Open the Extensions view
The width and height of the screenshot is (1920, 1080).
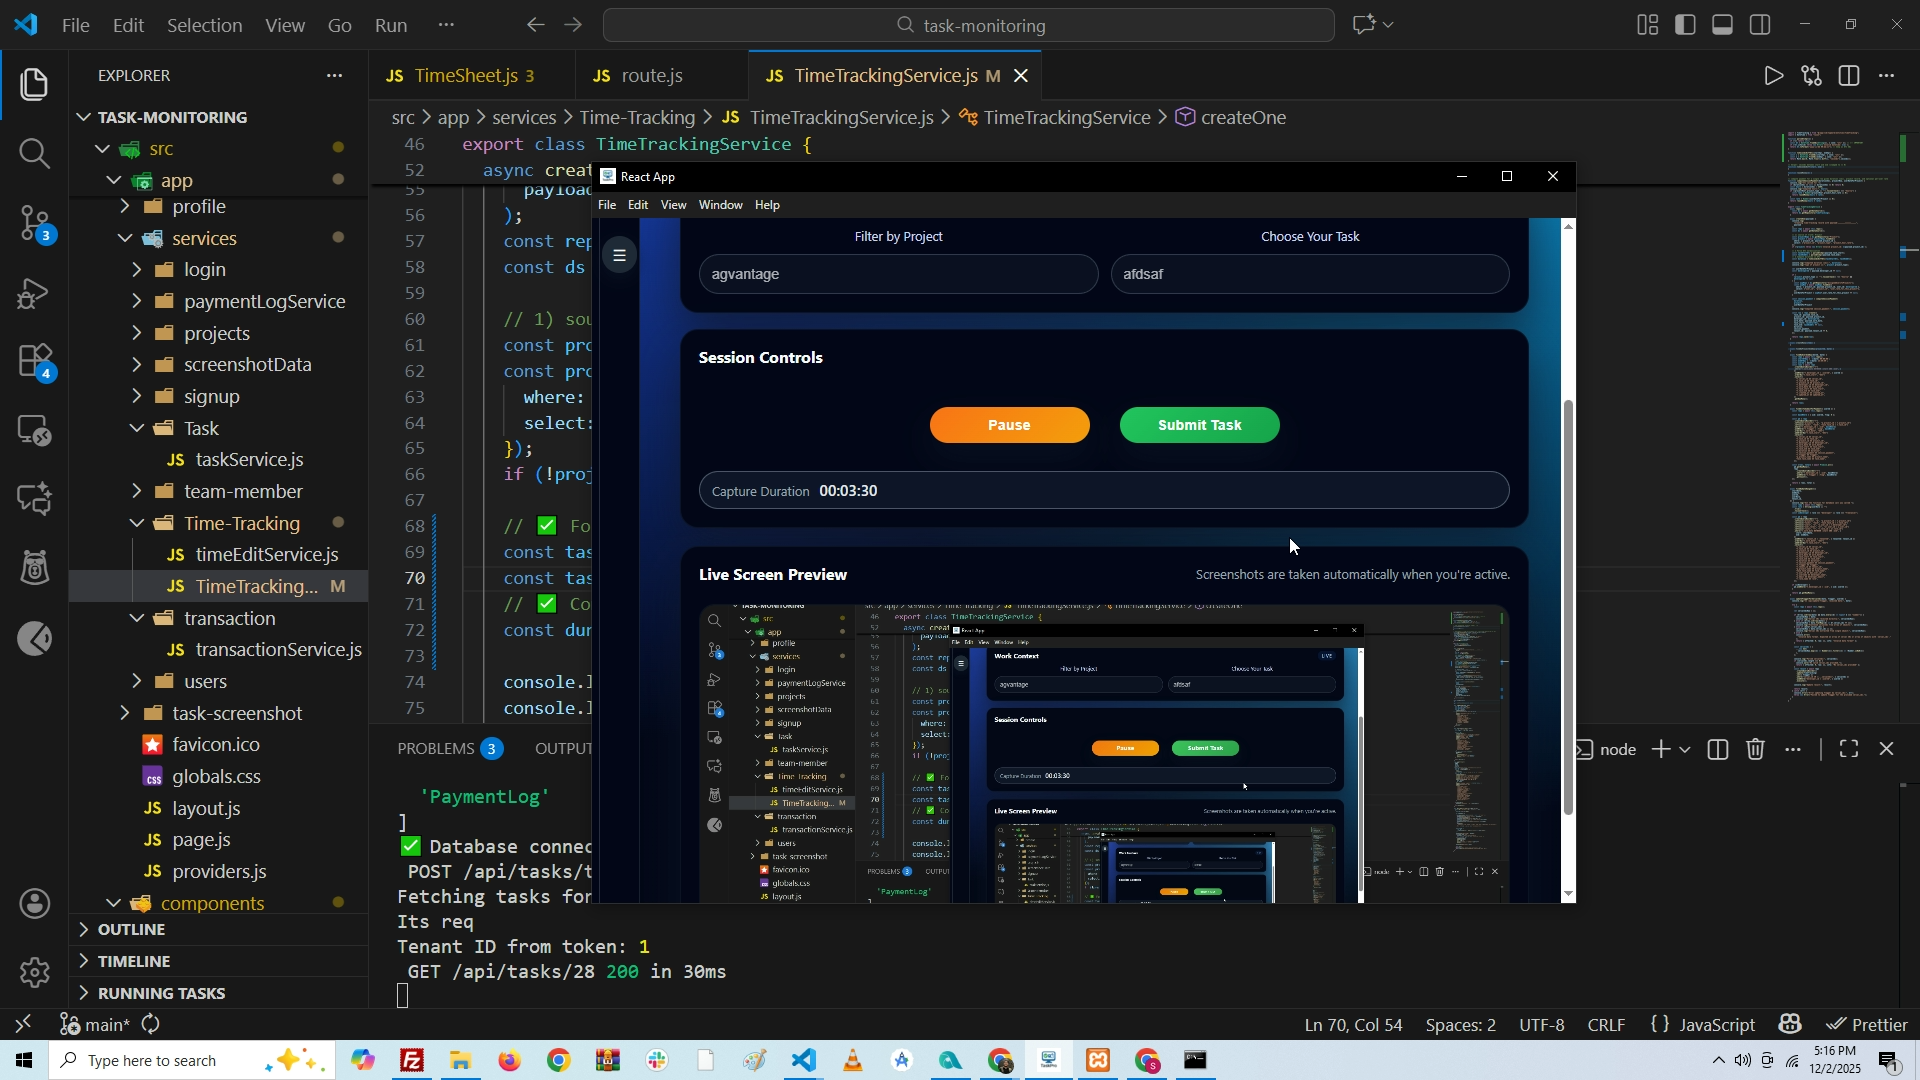point(34,361)
